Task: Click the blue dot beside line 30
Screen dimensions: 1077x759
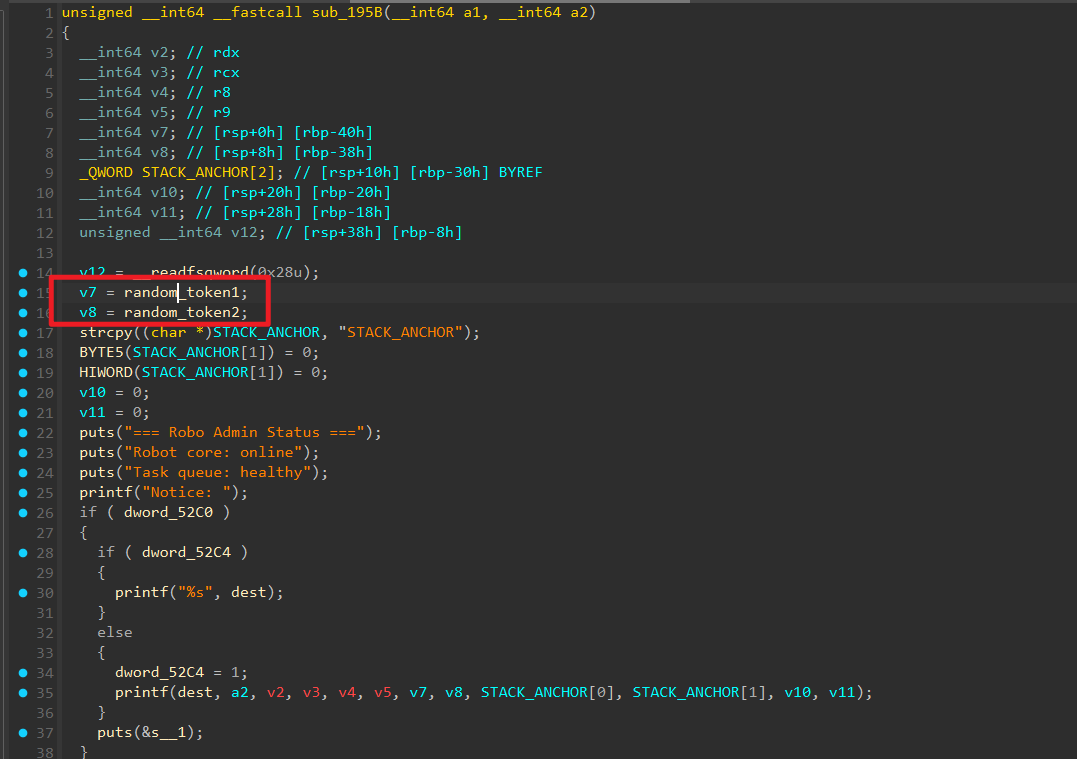Action: click(x=22, y=592)
